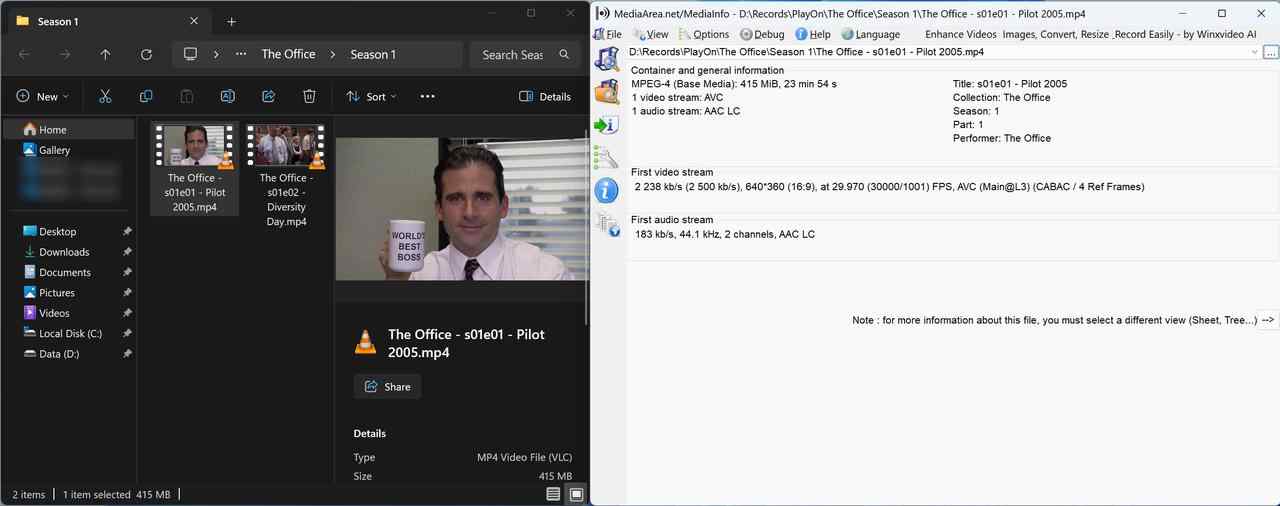Open Videos in navigation pane
The height and width of the screenshot is (506, 1280).
pyautogui.click(x=68, y=313)
